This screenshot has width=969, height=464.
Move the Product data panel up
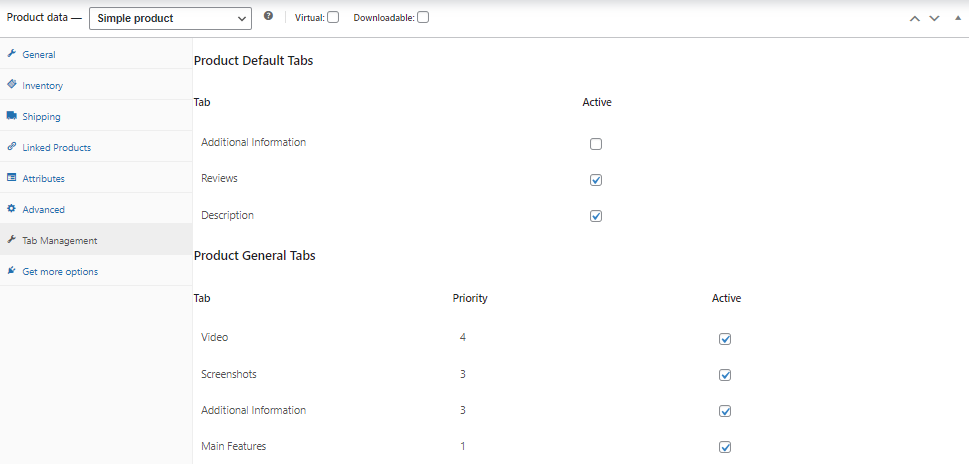(x=914, y=18)
